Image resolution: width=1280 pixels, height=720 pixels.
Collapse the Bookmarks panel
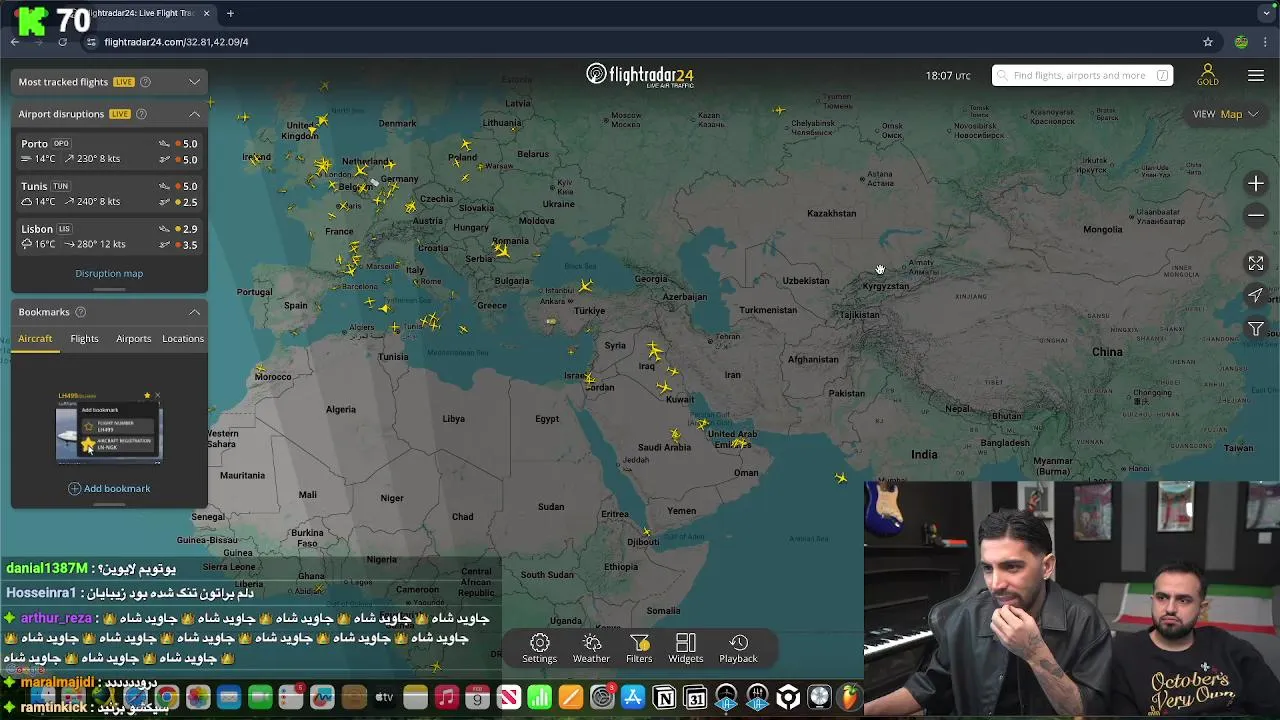click(x=194, y=312)
